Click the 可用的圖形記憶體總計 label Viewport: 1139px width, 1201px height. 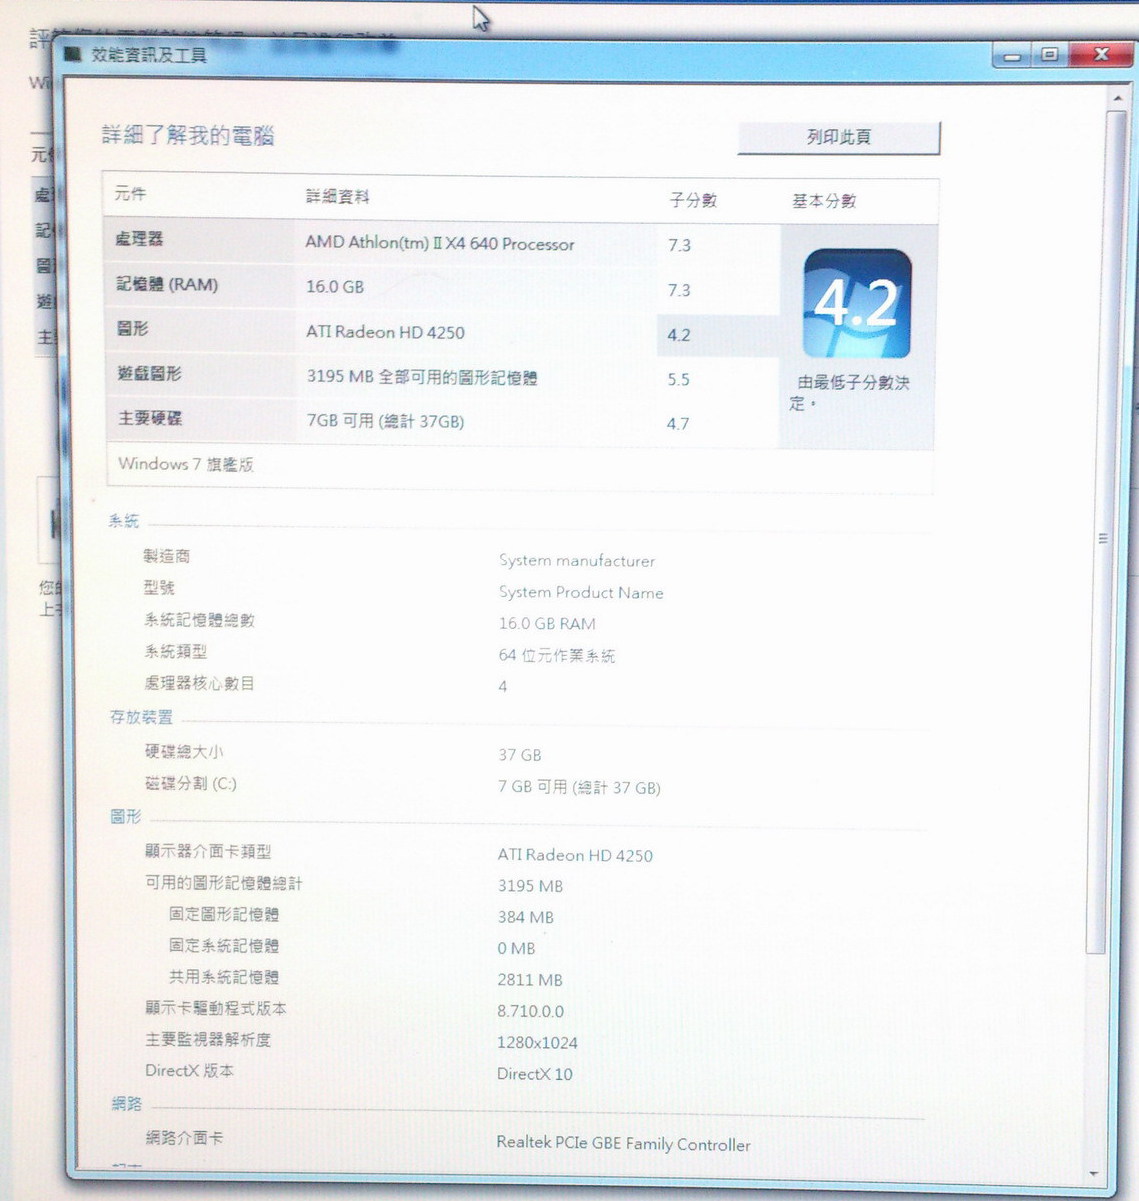[x=224, y=884]
